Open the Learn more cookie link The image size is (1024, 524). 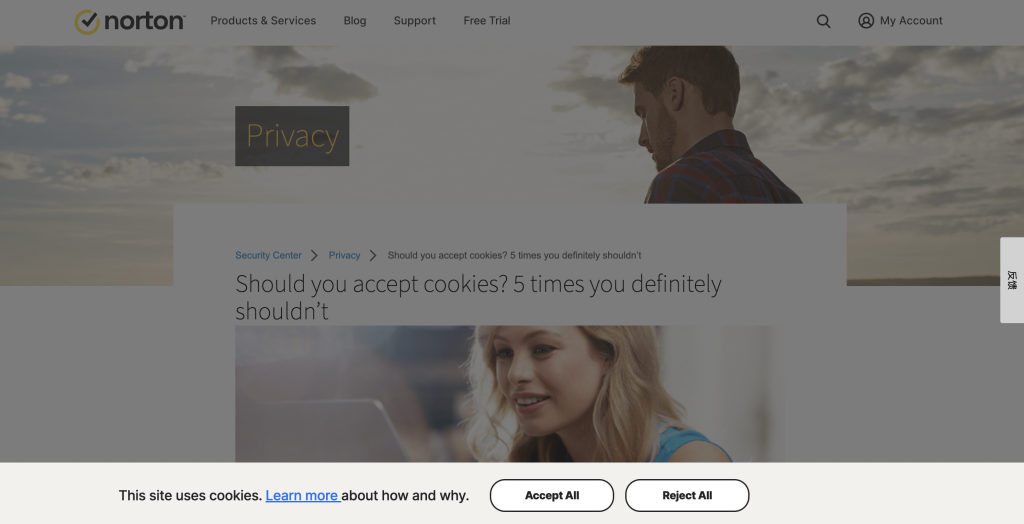click(x=302, y=495)
